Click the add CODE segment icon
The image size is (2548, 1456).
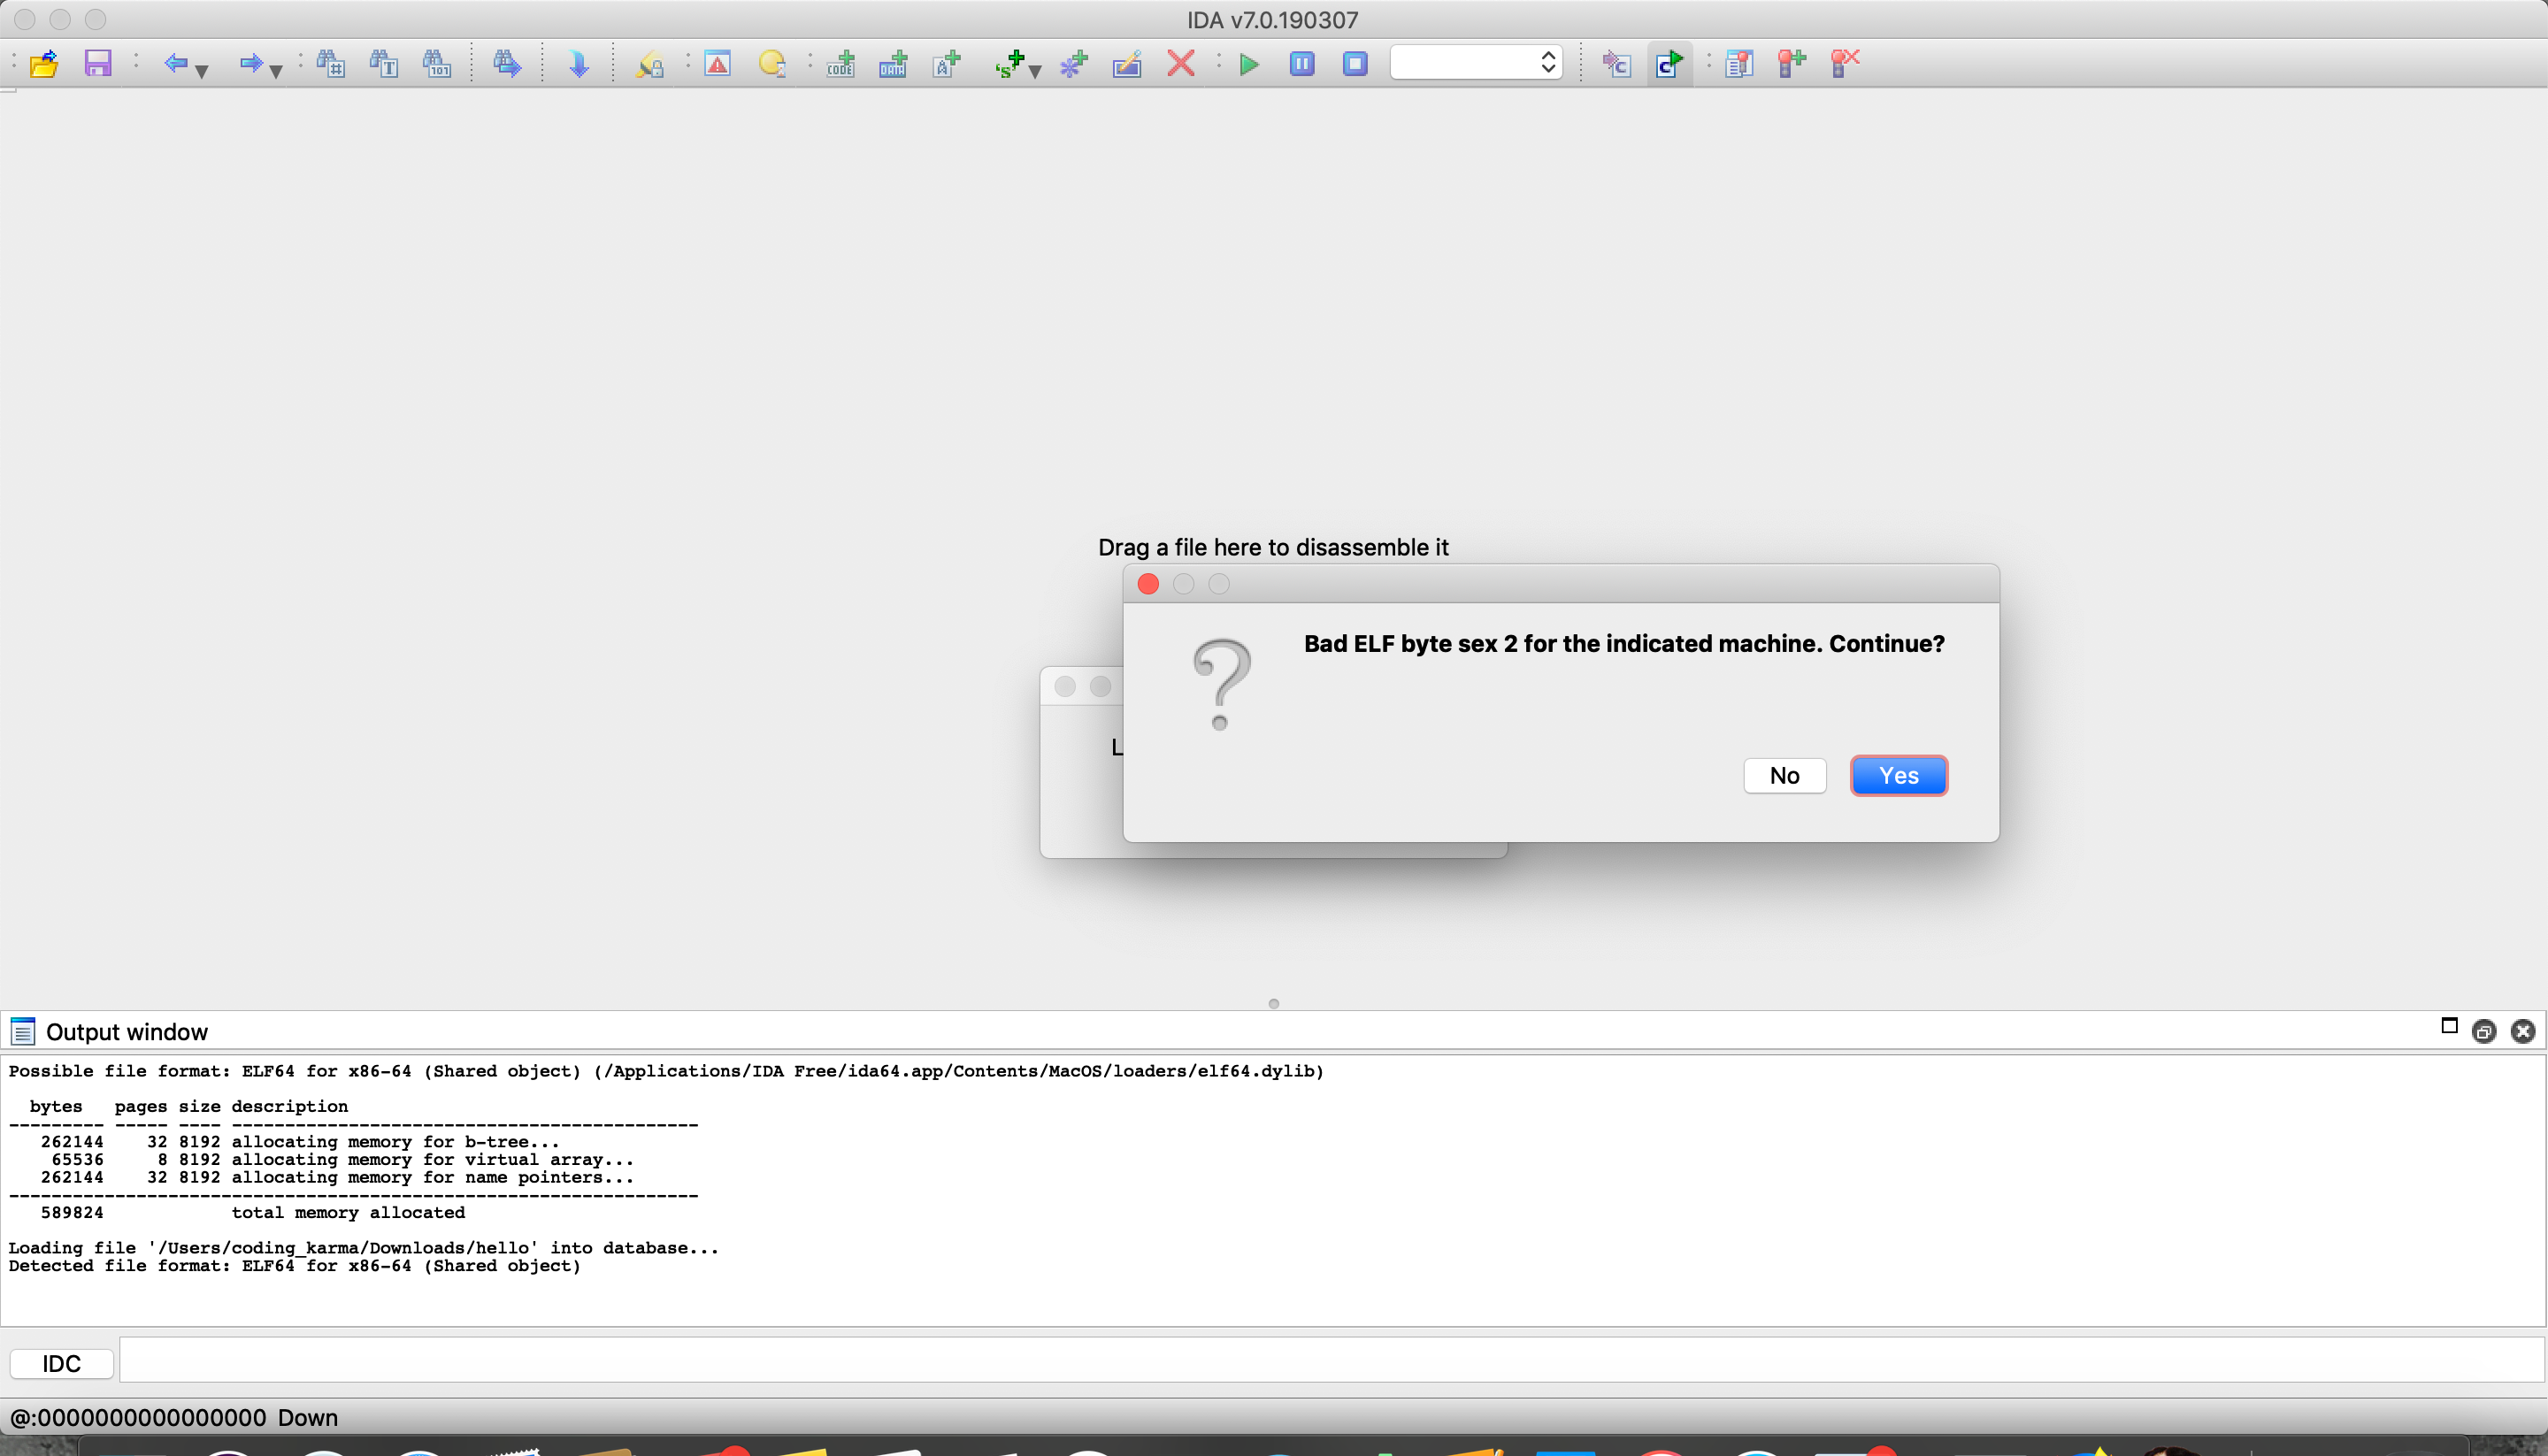840,65
